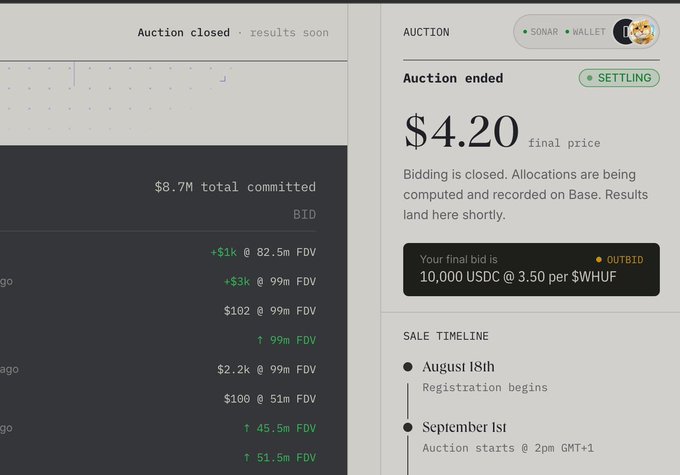Click the AUCTION panel heading

(426, 33)
